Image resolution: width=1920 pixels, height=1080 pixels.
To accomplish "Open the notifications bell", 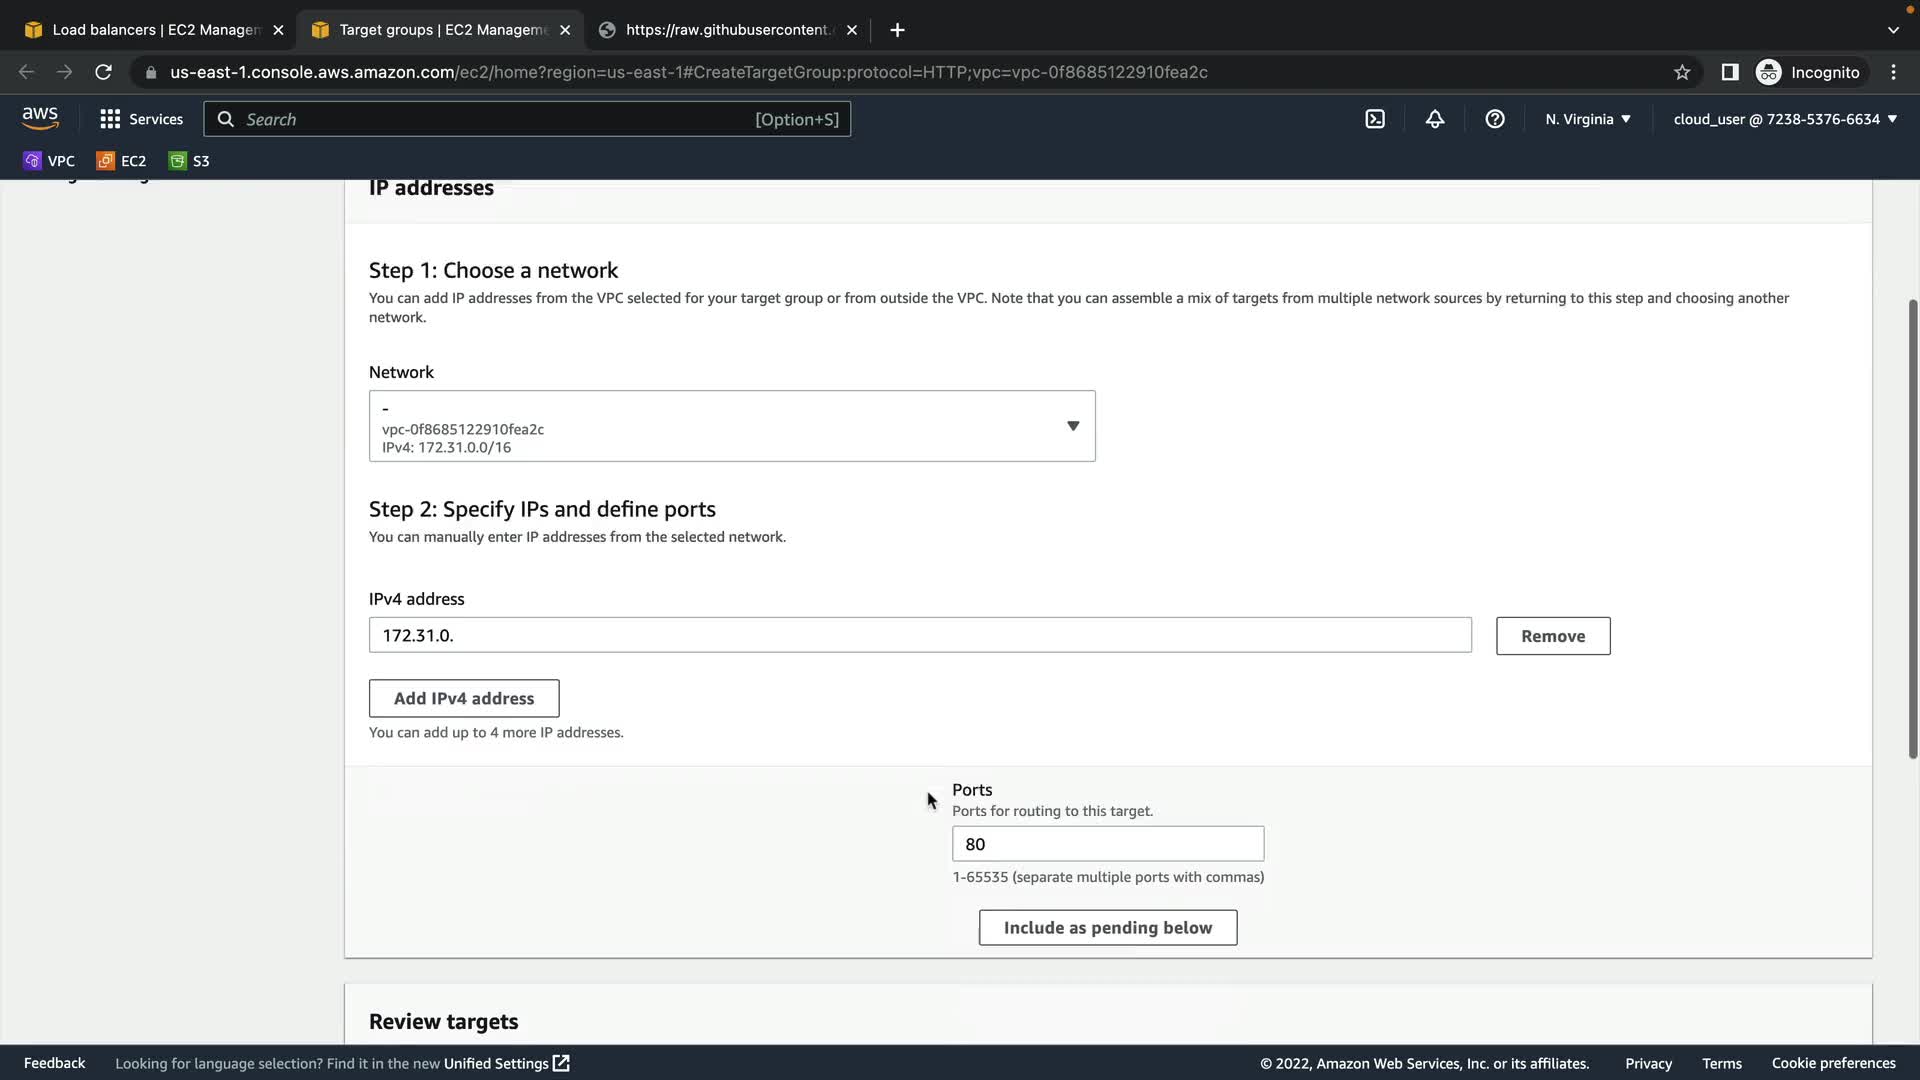I will (x=1435, y=119).
